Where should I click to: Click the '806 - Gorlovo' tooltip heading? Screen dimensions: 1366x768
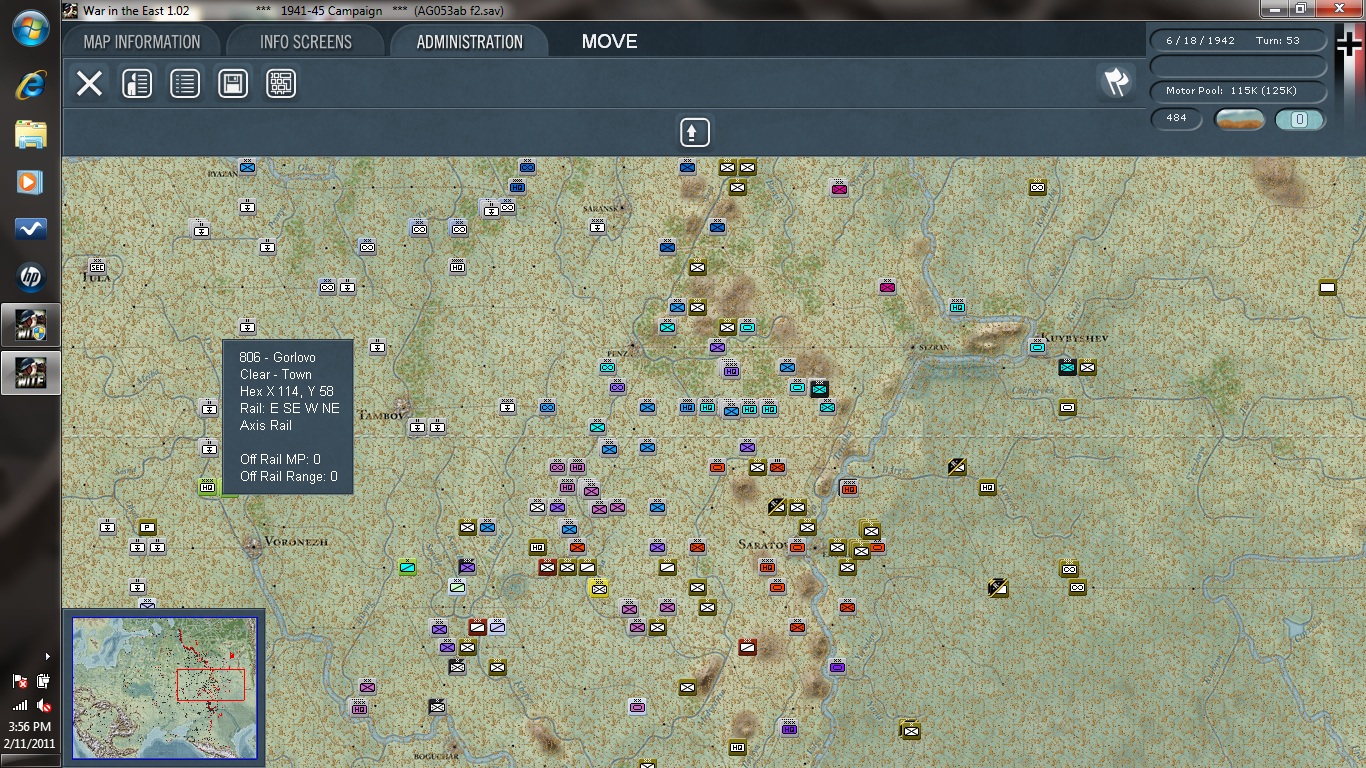pyautogui.click(x=278, y=357)
